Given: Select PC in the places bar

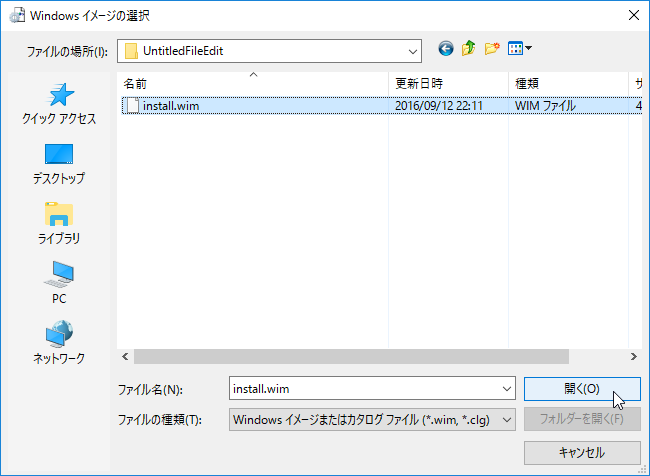Looking at the screenshot, I should point(59,284).
